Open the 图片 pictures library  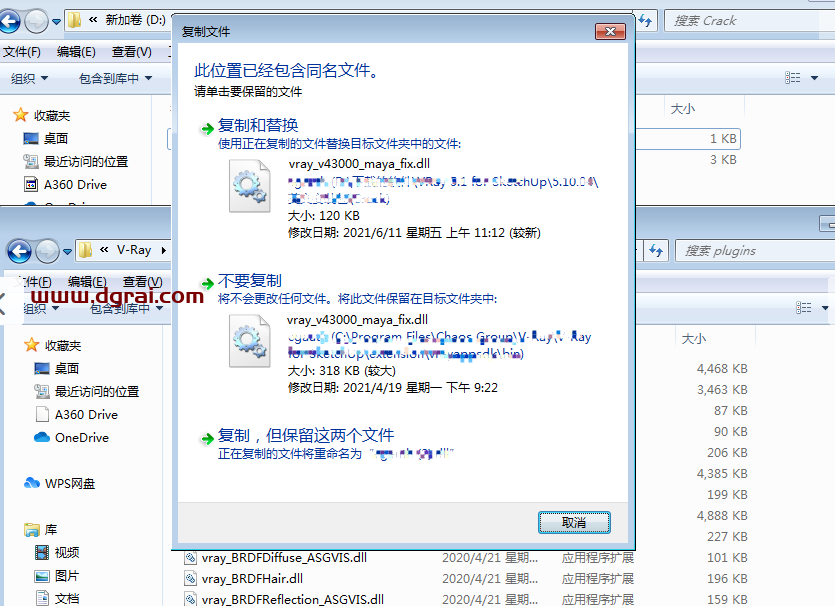(66, 575)
